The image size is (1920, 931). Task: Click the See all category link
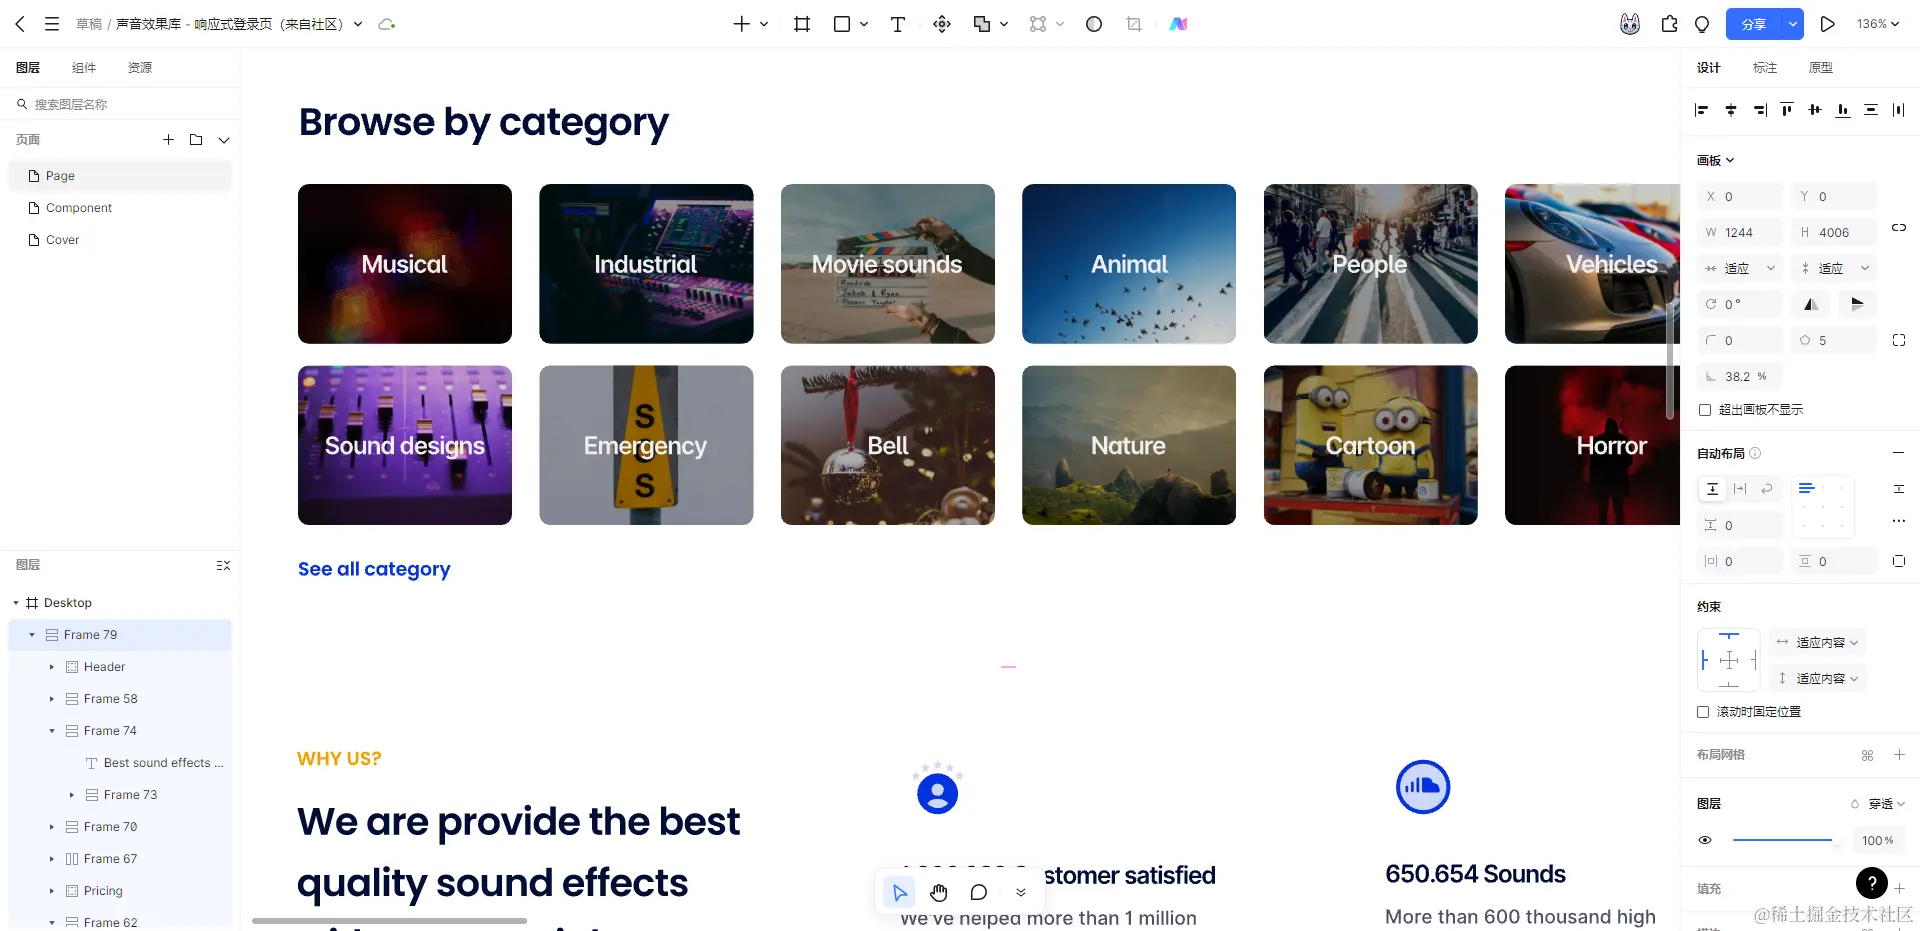pyautogui.click(x=374, y=569)
